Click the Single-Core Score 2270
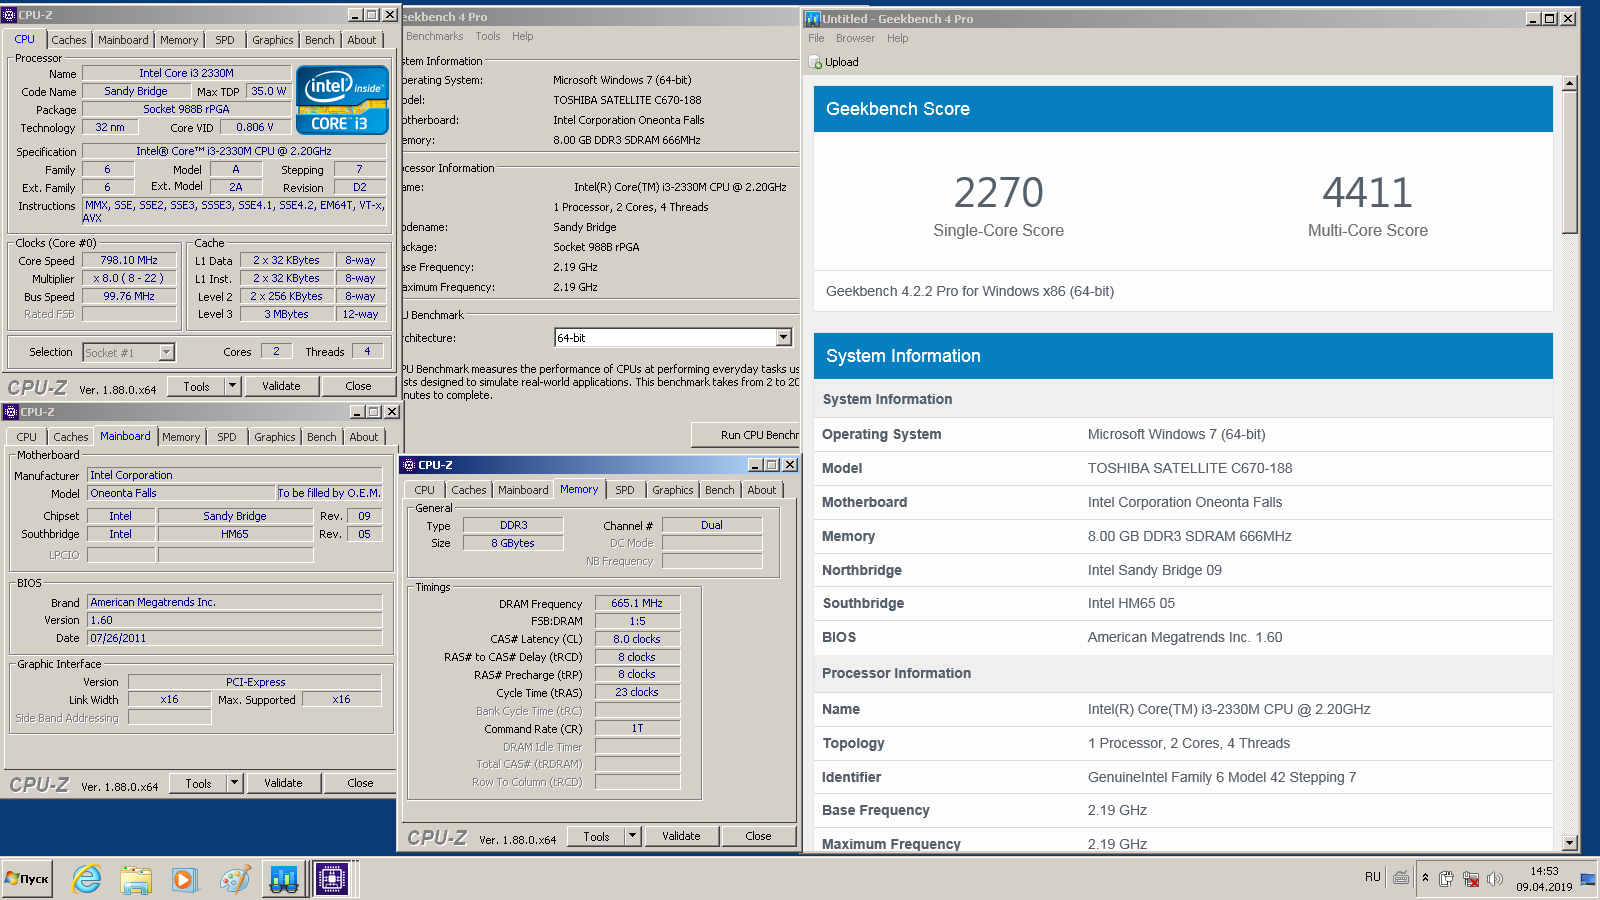Viewport: 1600px width, 900px height. click(998, 192)
